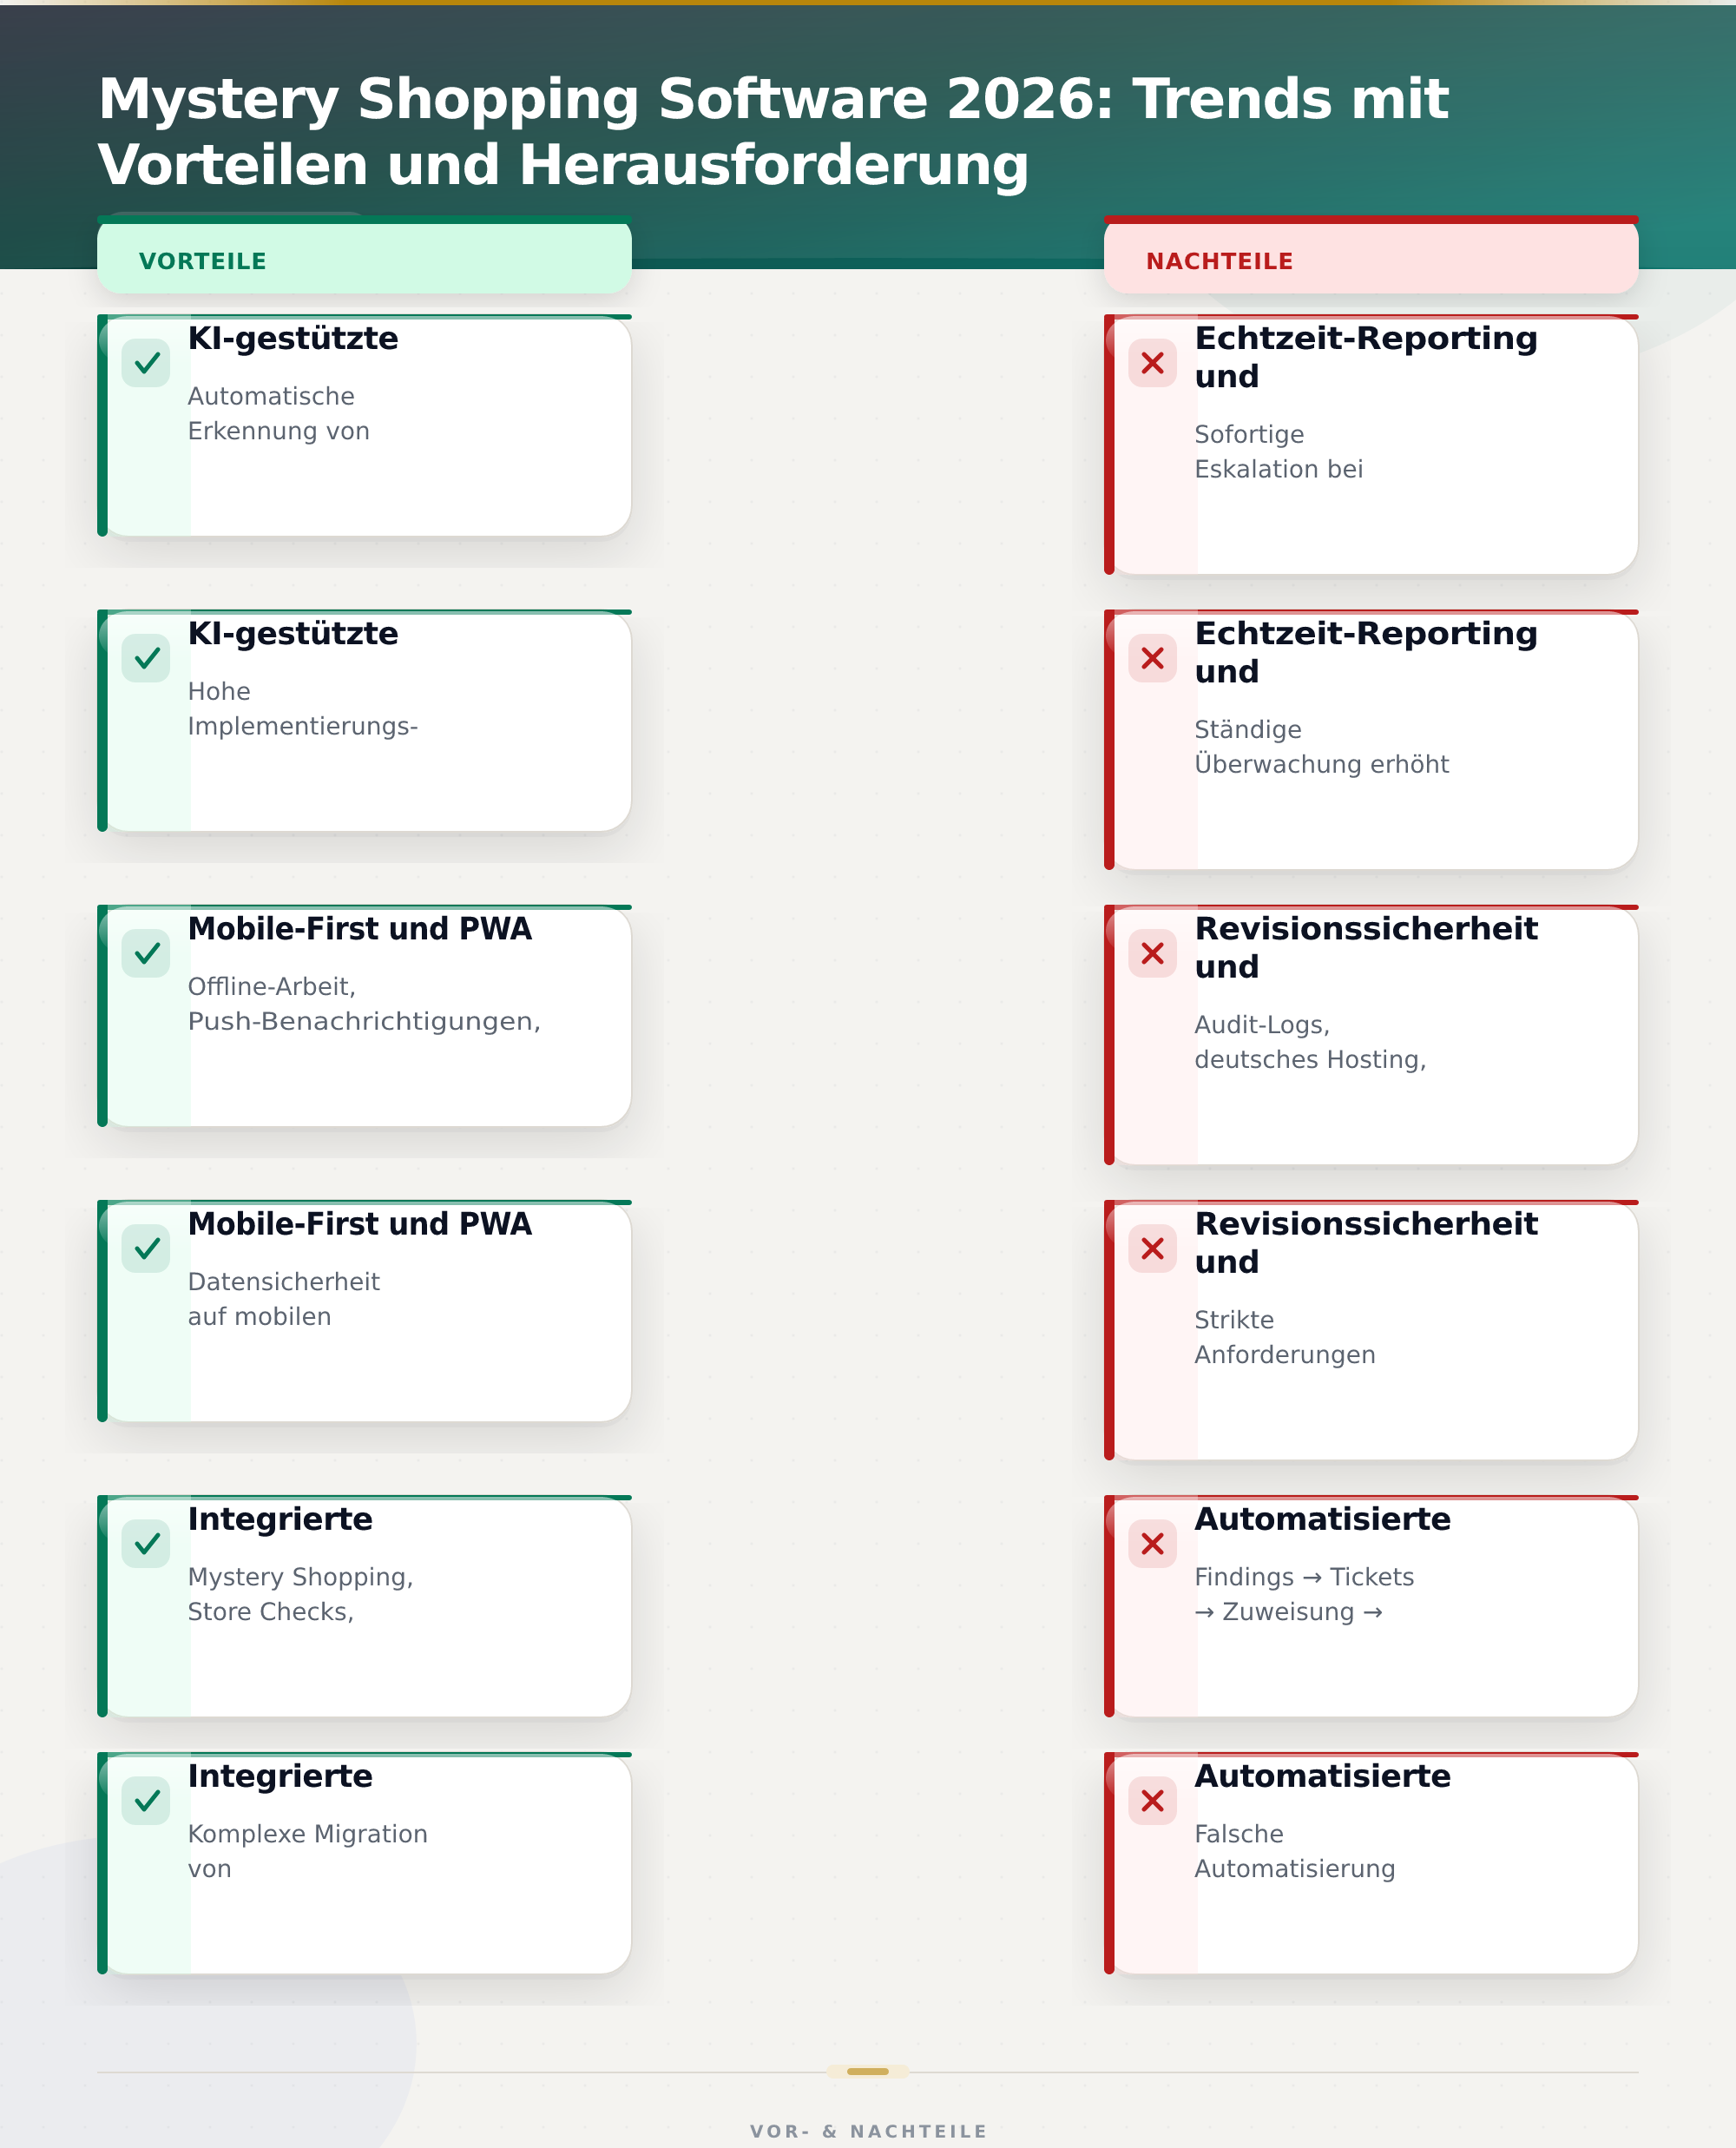Image resolution: width=1736 pixels, height=2148 pixels.
Task: Click red X icon beside 'Findings → Tickets'
Action: click(x=1152, y=1543)
